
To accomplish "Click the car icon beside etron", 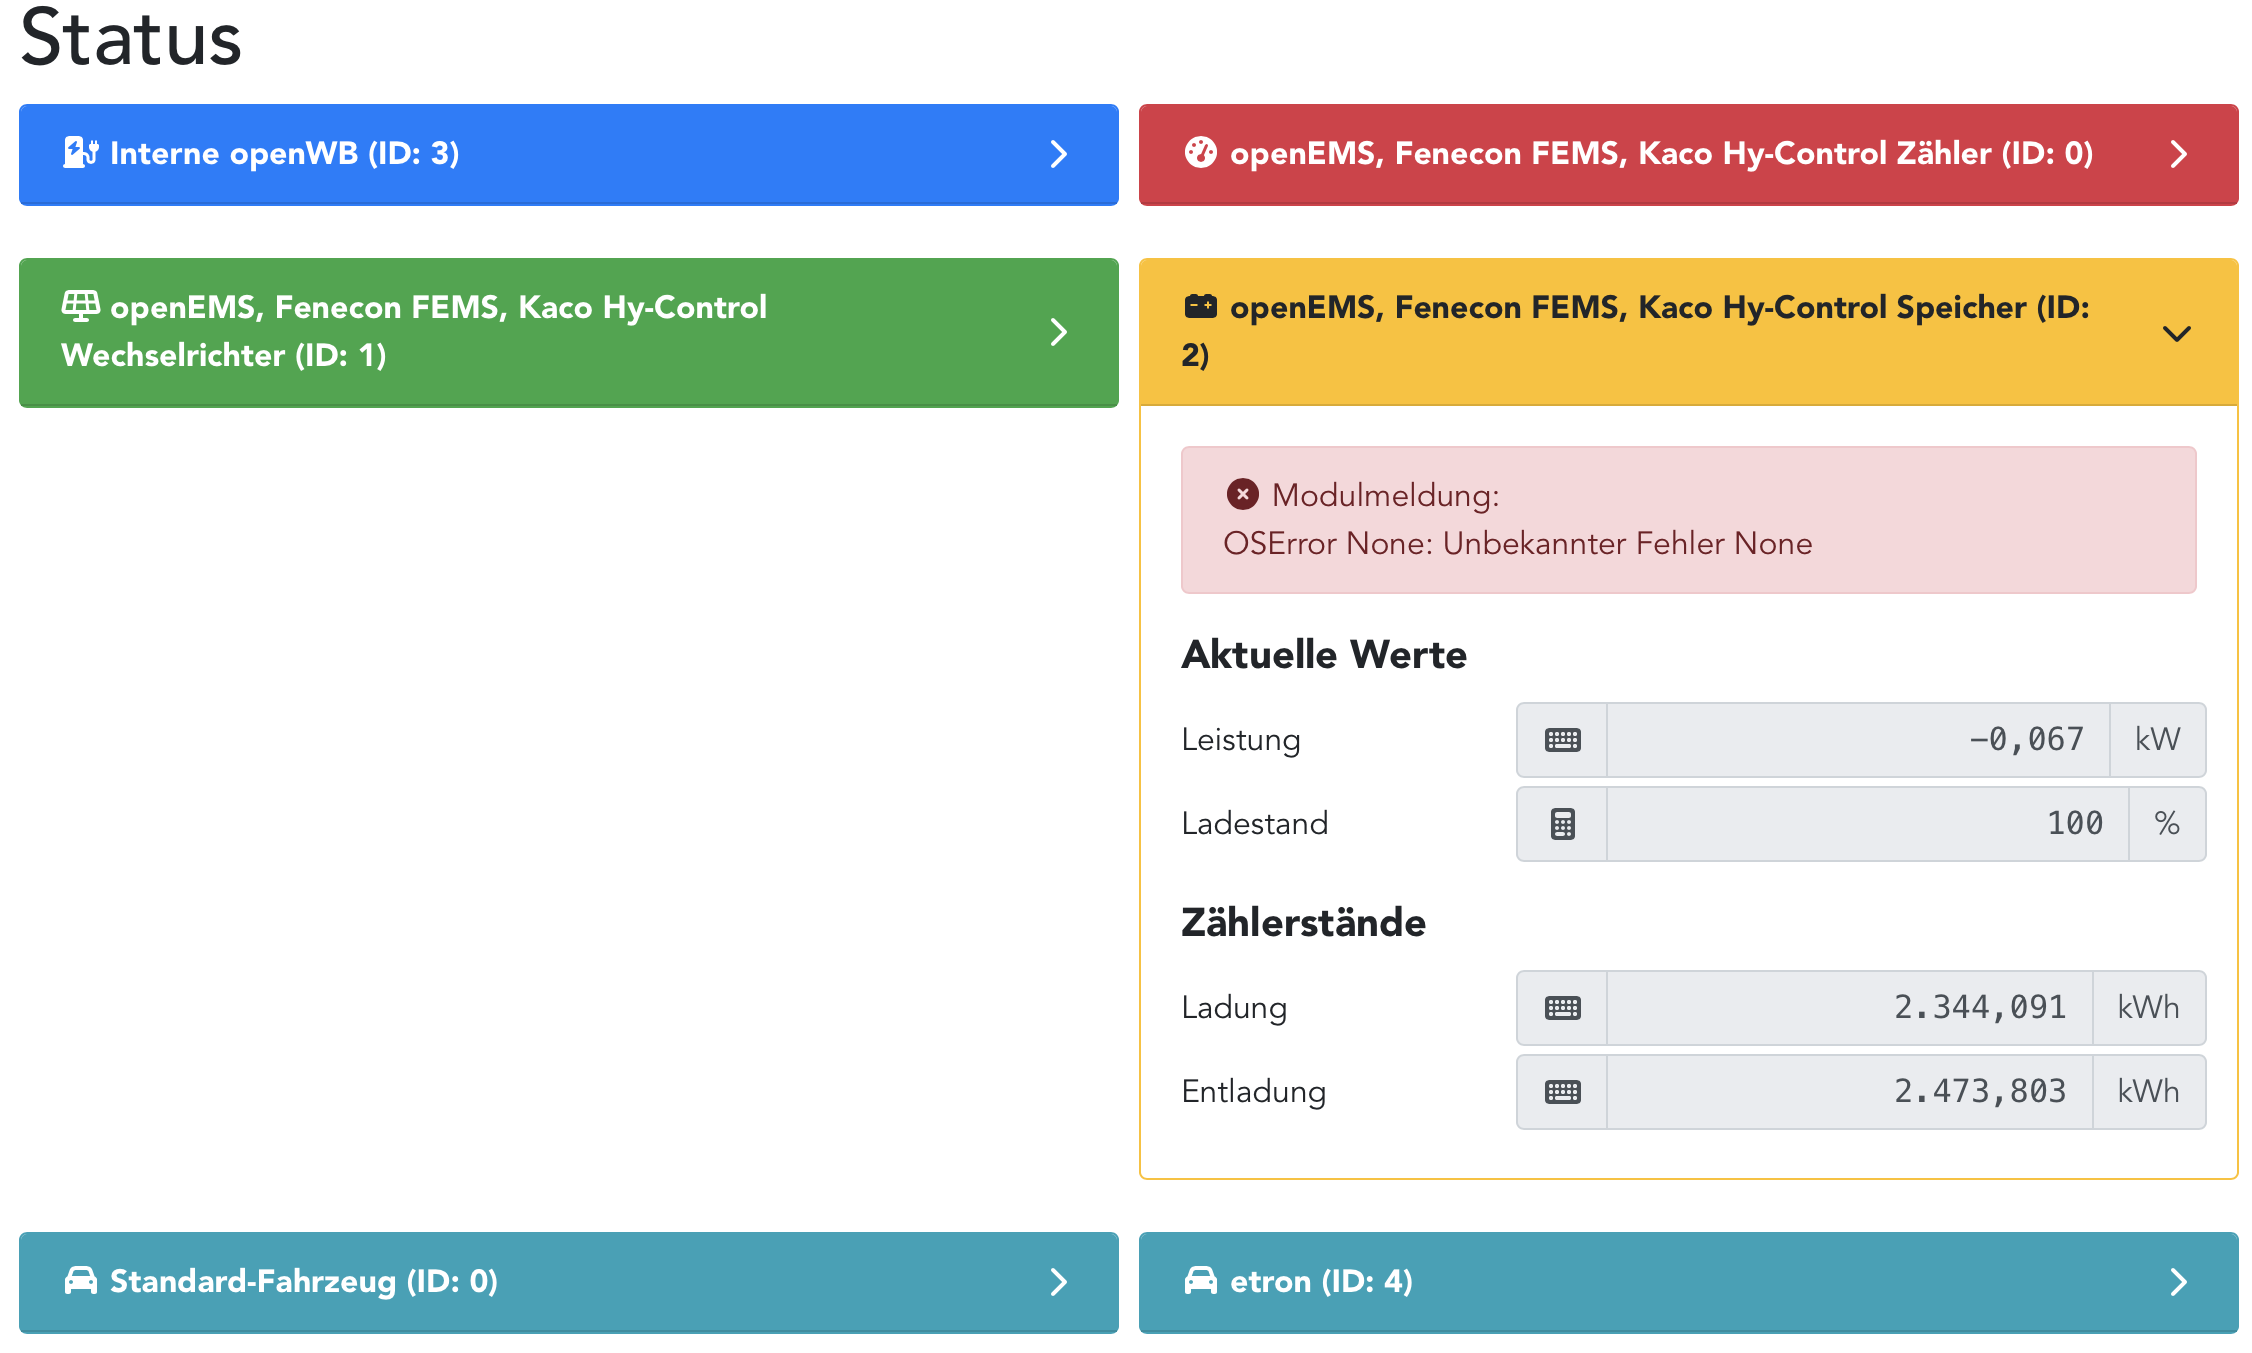I will click(1200, 1281).
